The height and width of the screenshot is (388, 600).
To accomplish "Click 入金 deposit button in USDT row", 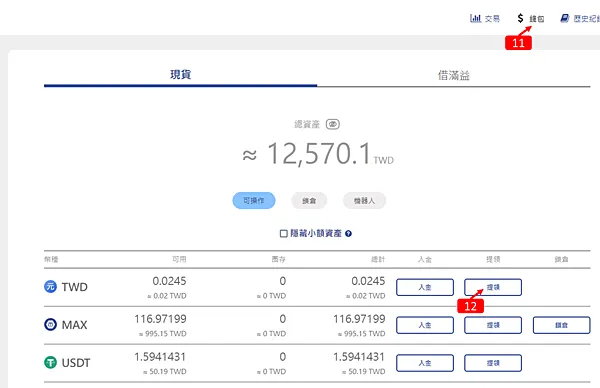I will (425, 363).
